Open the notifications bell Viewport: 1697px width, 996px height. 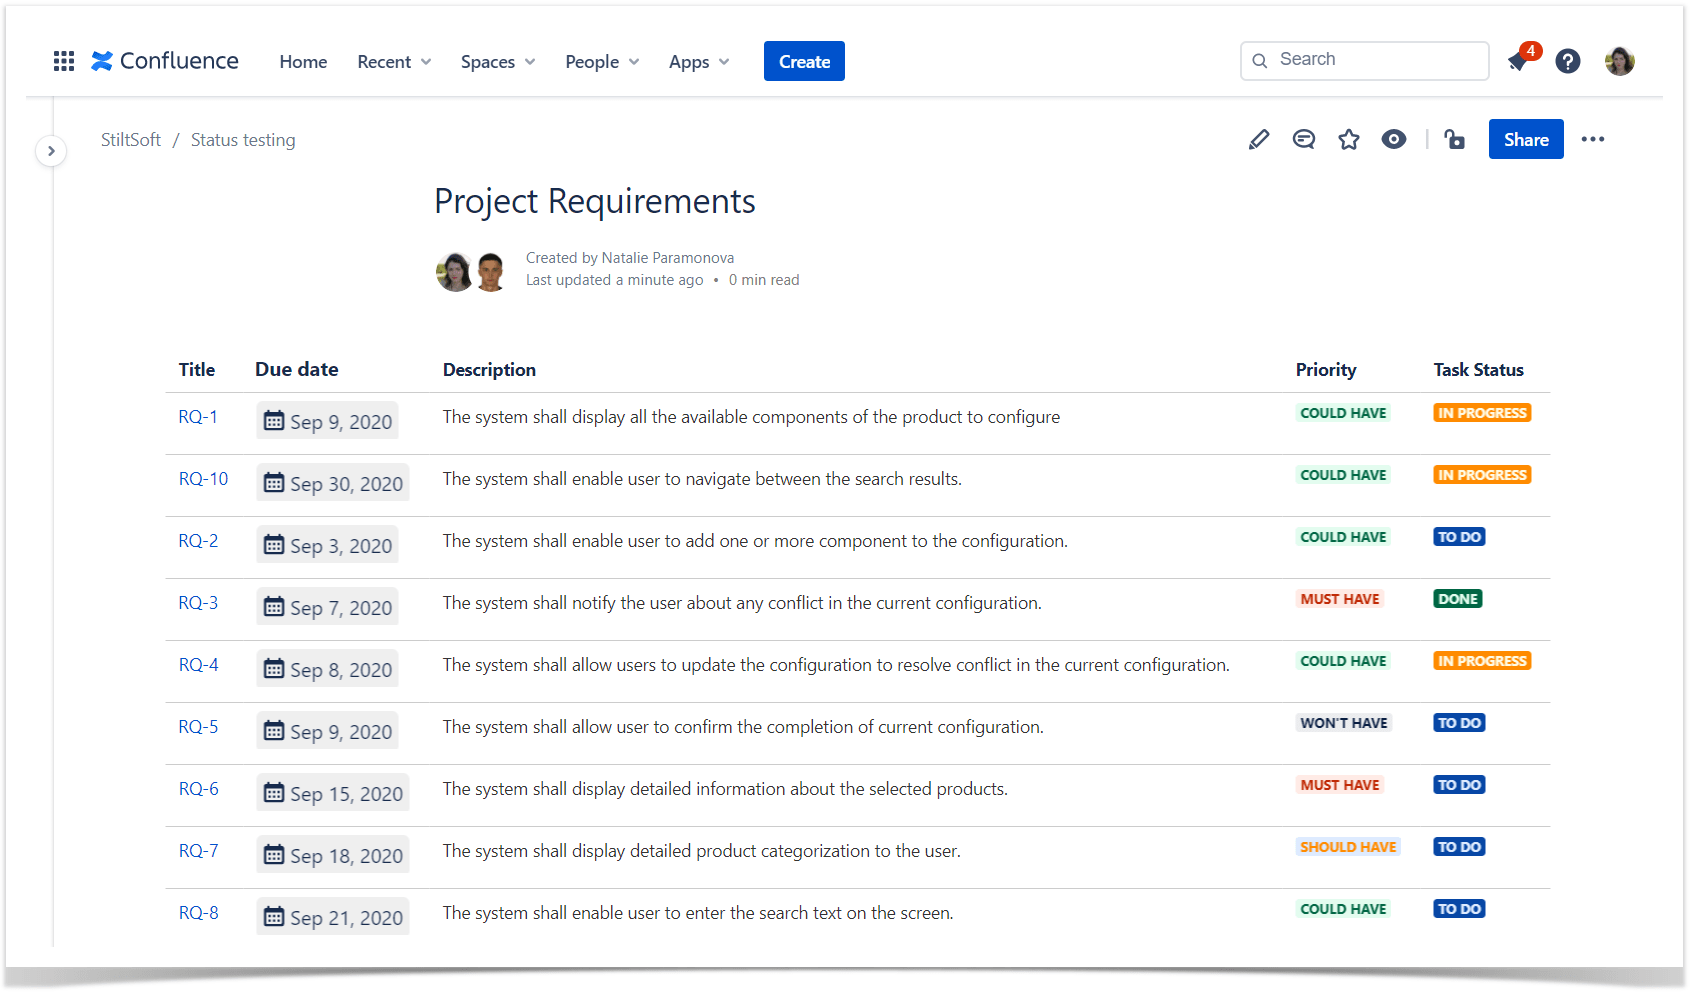pyautogui.click(x=1519, y=62)
